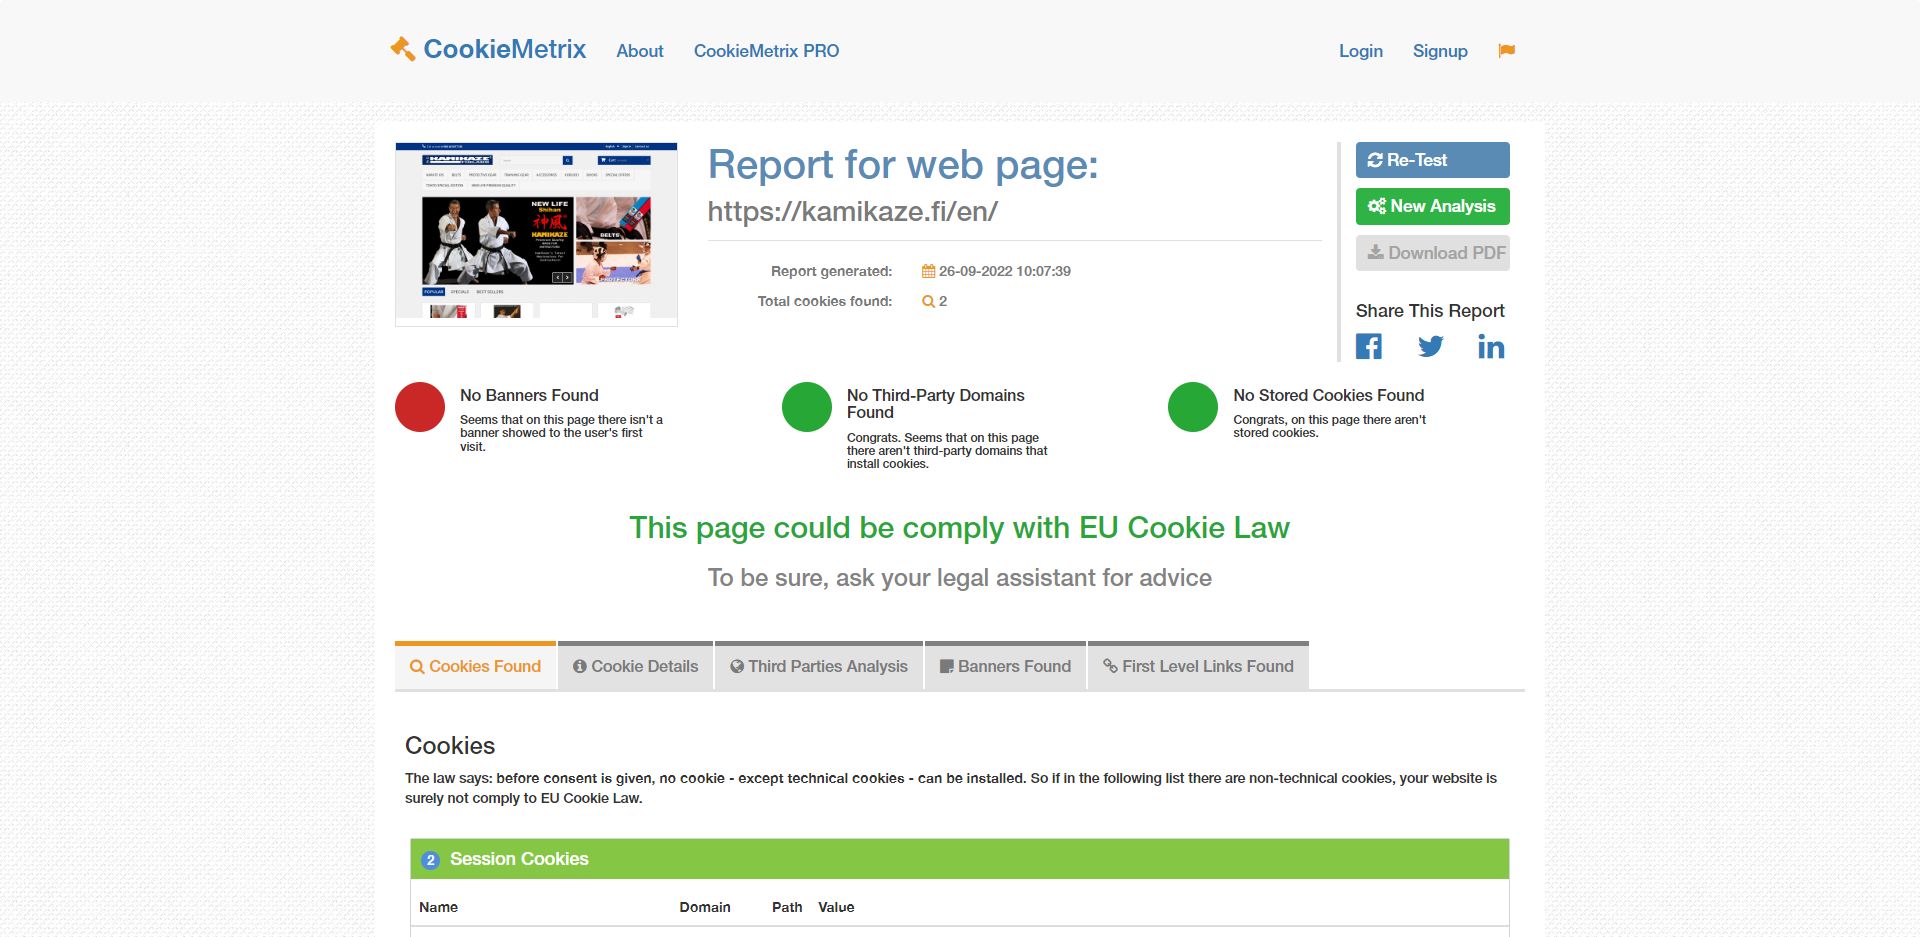Share report on Facebook
The image size is (1920, 937).
click(1369, 347)
